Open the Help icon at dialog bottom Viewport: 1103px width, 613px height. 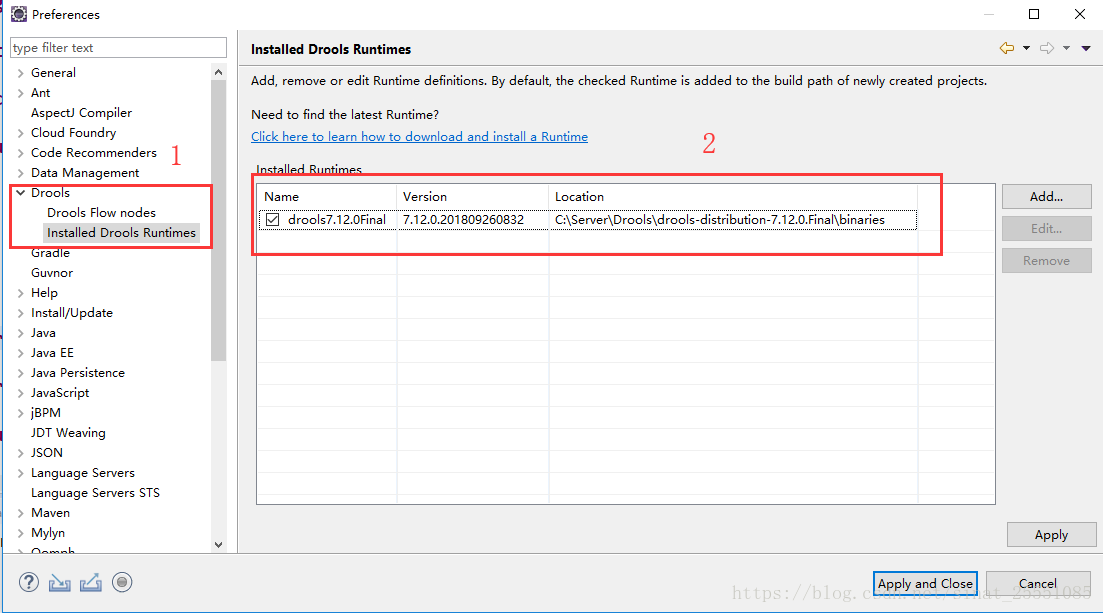click(x=29, y=582)
